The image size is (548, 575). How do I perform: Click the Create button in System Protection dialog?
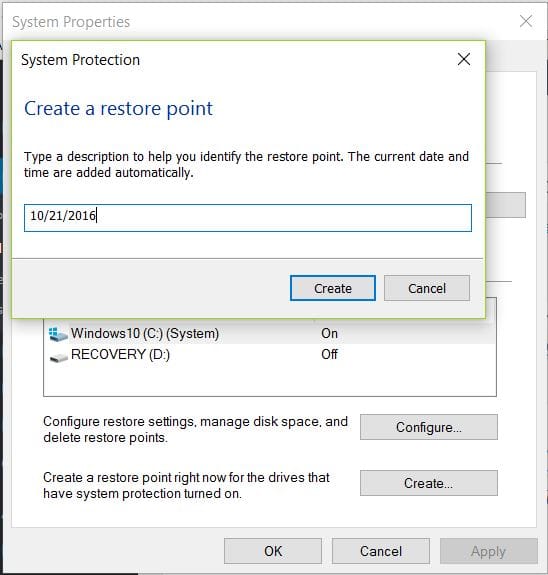coord(333,288)
